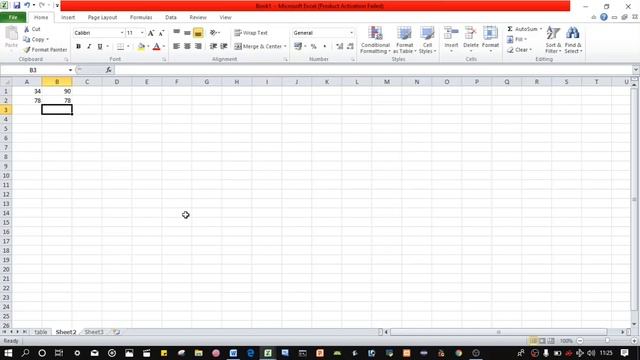Image resolution: width=640 pixels, height=360 pixels.
Task: Toggle top align icon
Action: click(177, 33)
